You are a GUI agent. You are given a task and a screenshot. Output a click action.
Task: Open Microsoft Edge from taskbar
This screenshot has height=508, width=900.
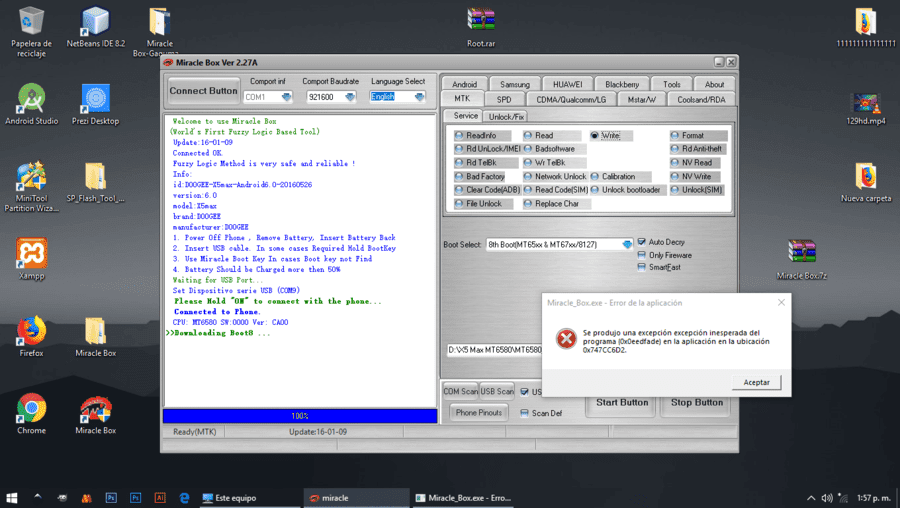184,498
